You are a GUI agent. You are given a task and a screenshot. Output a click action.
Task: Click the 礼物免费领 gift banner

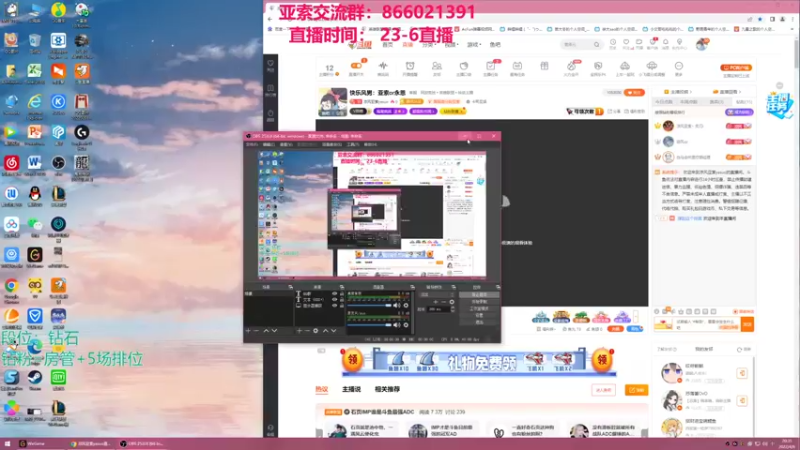pos(479,361)
